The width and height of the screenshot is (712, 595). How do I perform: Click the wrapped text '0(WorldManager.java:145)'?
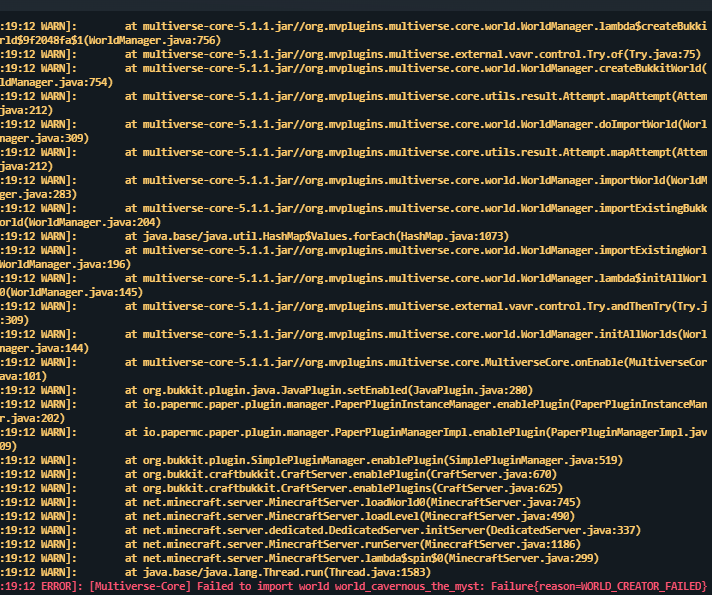pyautogui.click(x=71, y=293)
